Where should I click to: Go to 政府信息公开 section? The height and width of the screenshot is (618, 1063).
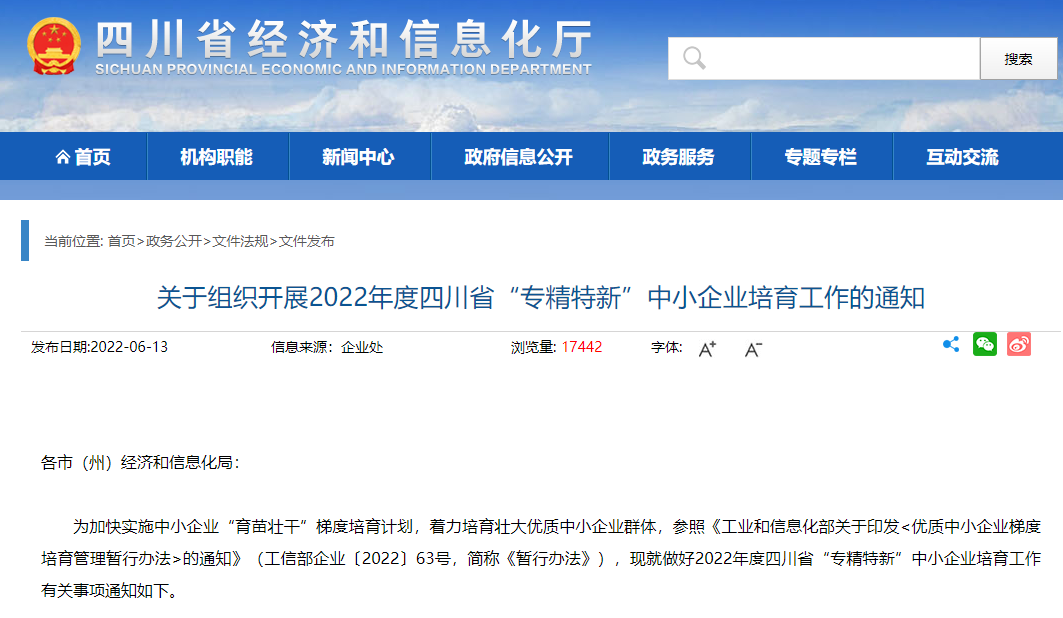pyautogui.click(x=518, y=157)
